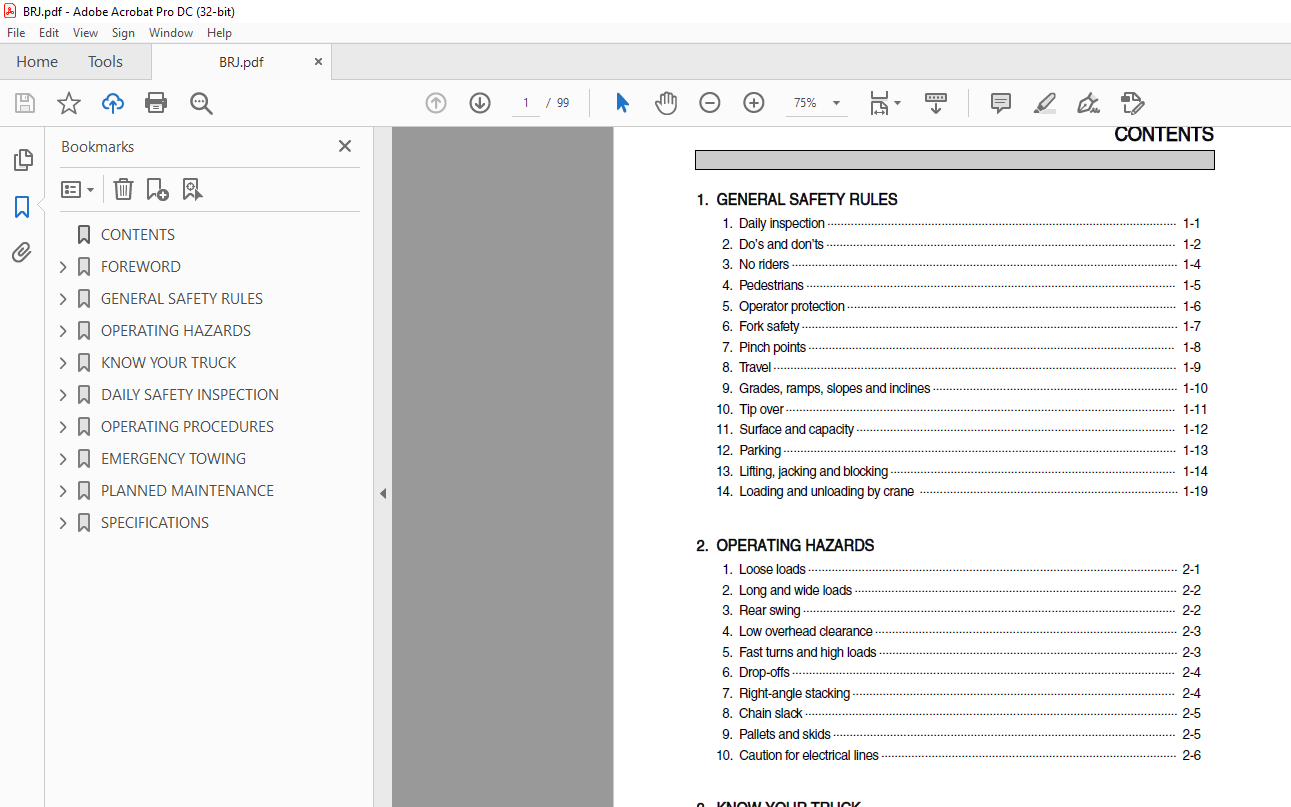Expand the SPECIFICATIONS bookmark
Viewport: 1291px width, 807px height.
63,523
